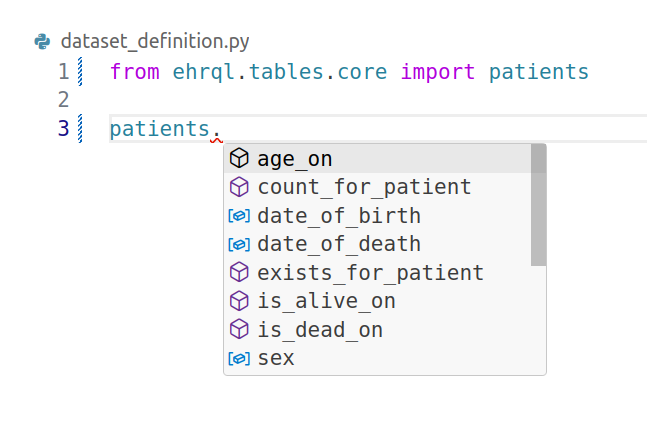The height and width of the screenshot is (433, 647).
Task: Pick the date_of_birth completion entry
Action: coord(378,215)
